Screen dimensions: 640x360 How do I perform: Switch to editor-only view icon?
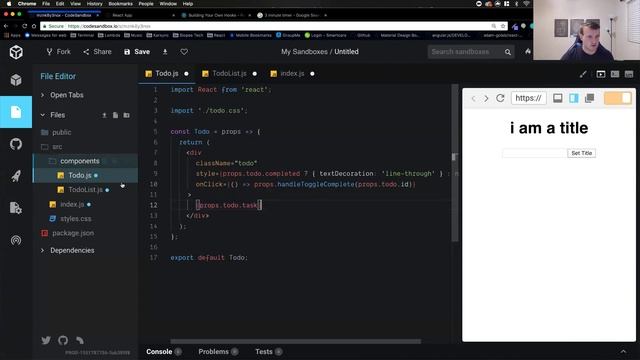[x=629, y=74]
